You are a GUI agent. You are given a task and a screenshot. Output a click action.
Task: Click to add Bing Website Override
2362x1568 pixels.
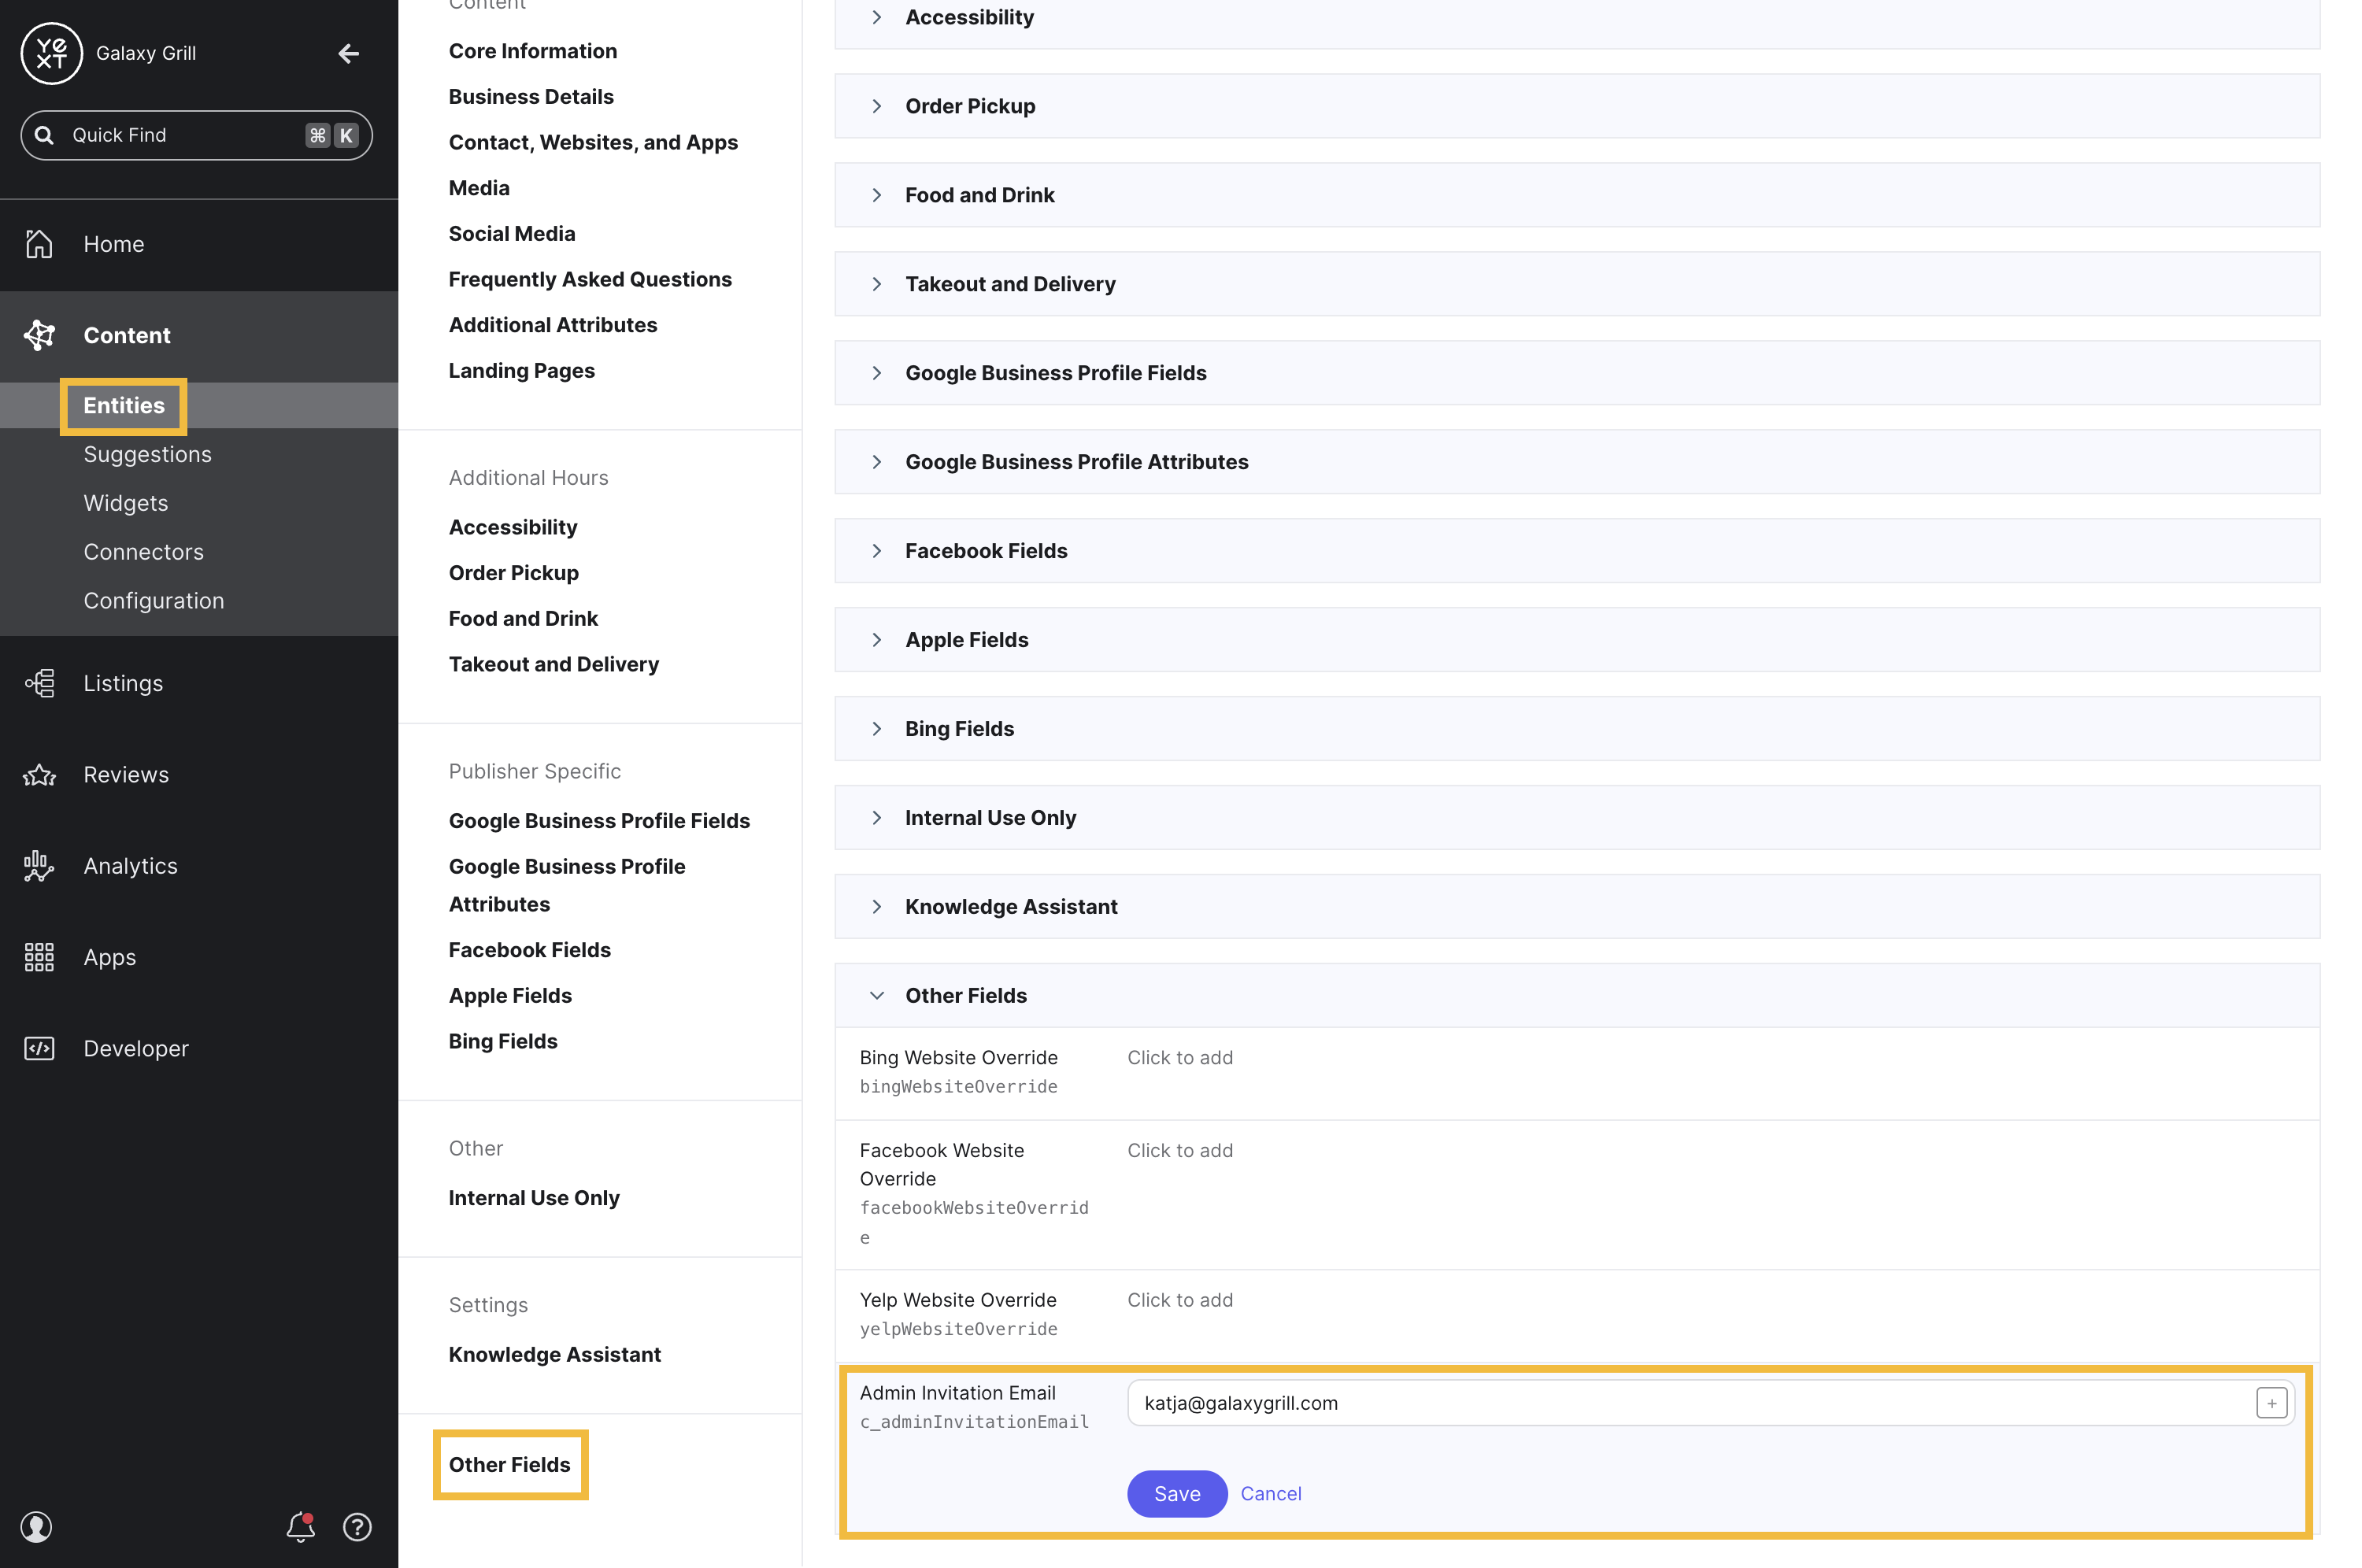tap(1179, 1057)
